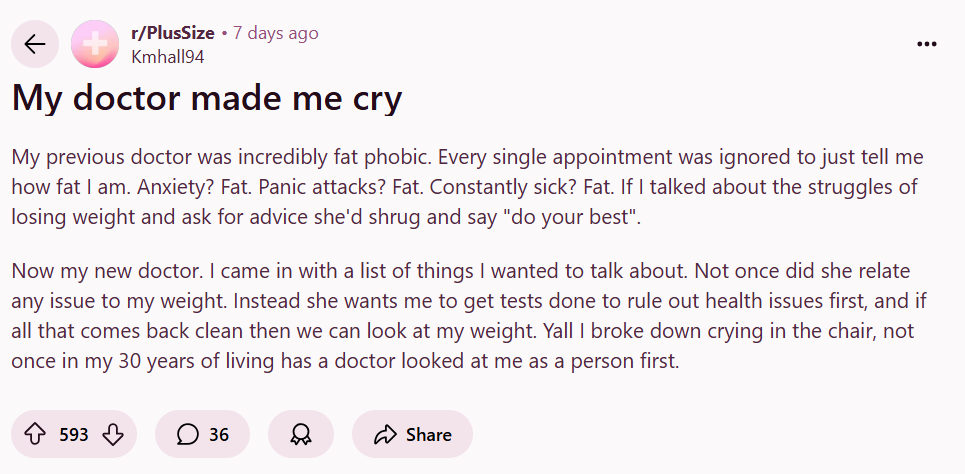The image size is (965, 474).
Task: Visit the r/PlusSize subreddit link
Action: [x=172, y=33]
